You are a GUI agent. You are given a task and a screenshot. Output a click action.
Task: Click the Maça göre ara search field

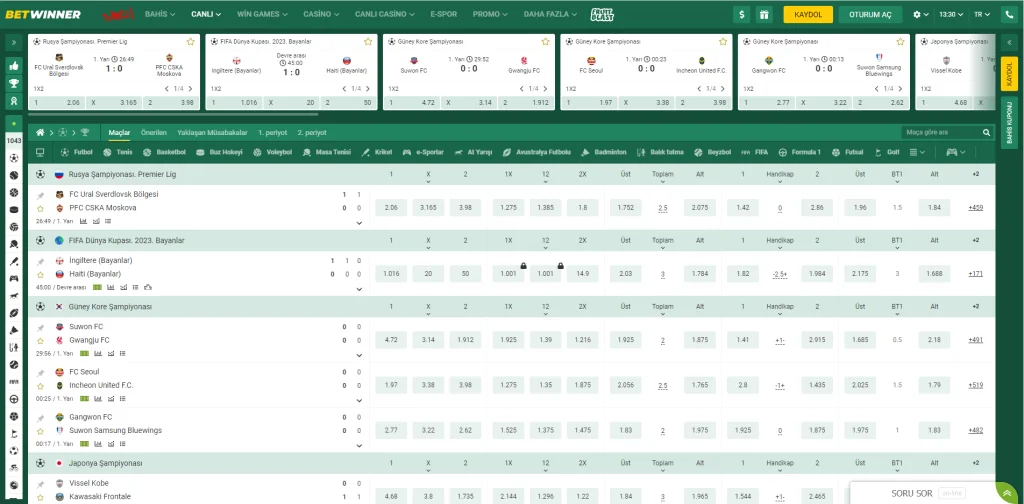click(940, 133)
